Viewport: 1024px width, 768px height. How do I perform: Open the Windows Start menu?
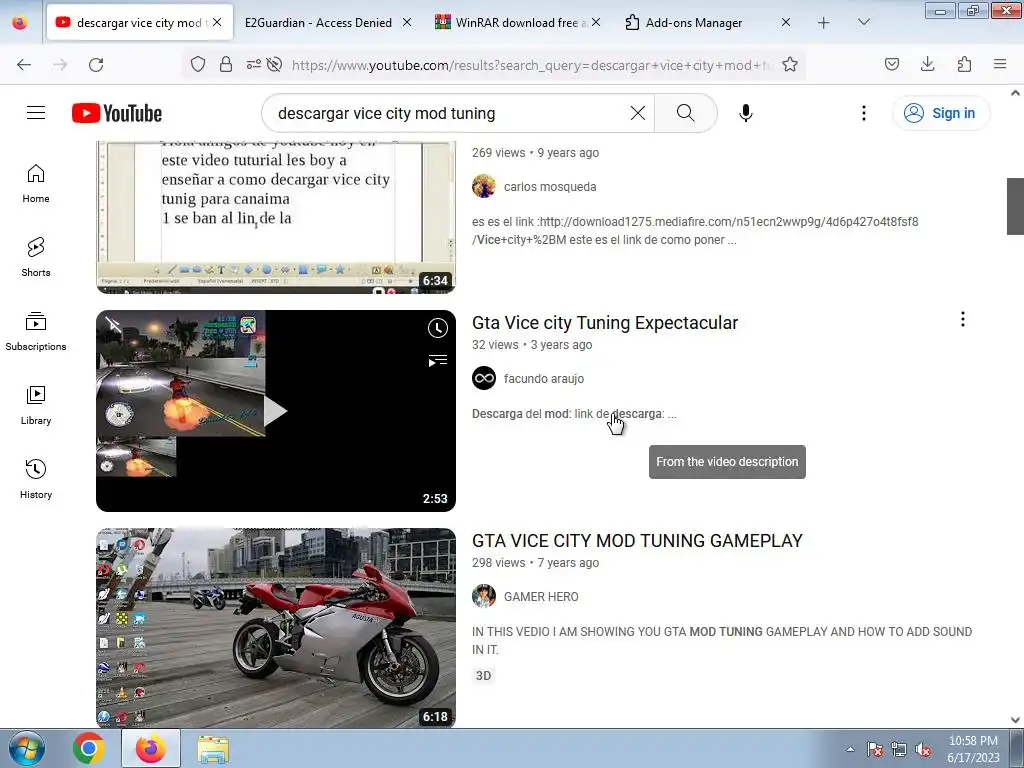tap(27, 748)
